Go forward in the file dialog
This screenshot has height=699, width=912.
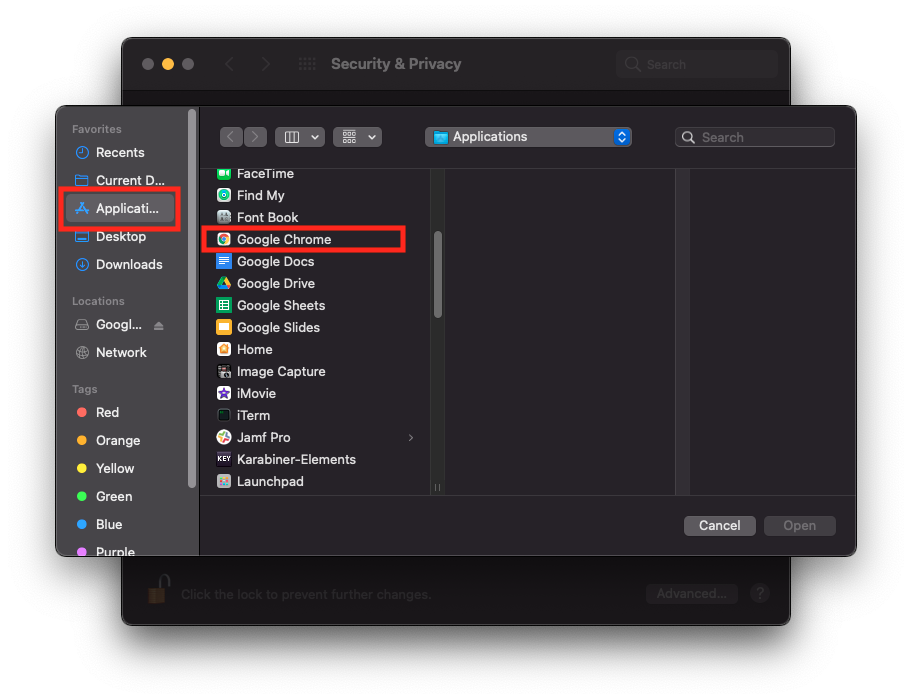coord(255,137)
